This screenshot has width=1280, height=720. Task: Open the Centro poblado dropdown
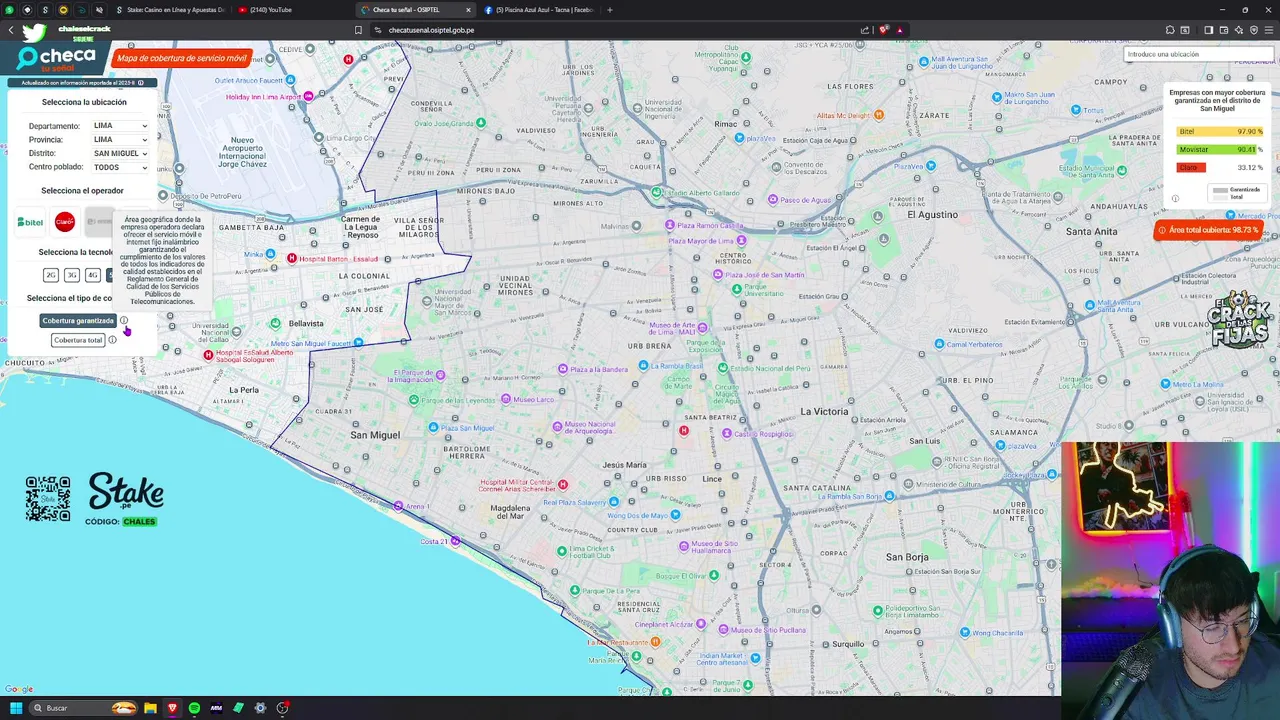pos(120,167)
